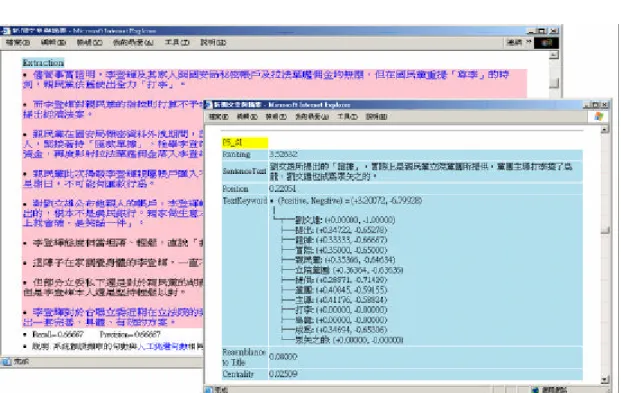
Task: Click the highlighted Extraction heading
Action: [43, 63]
